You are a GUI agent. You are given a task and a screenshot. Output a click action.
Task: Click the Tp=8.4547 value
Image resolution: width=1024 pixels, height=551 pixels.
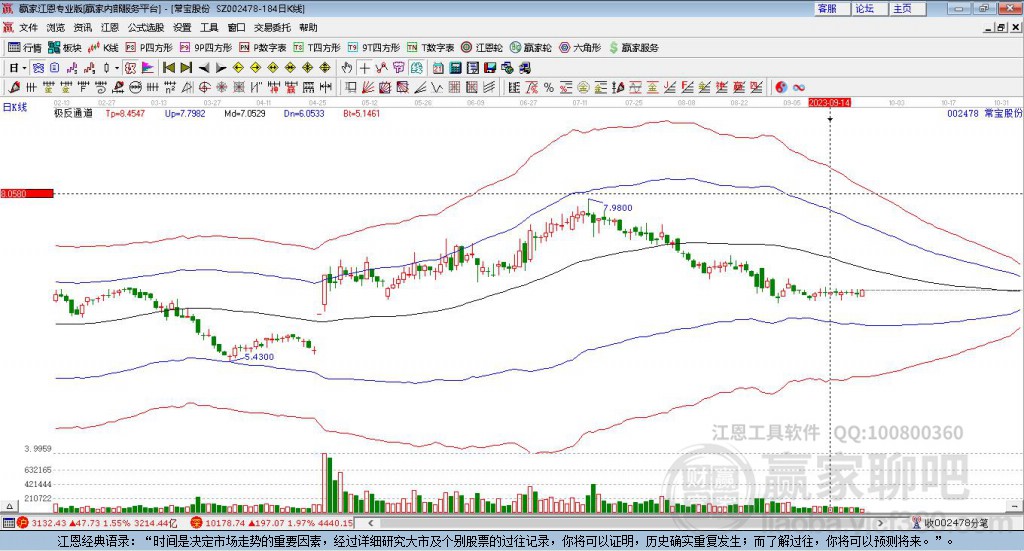pos(125,114)
